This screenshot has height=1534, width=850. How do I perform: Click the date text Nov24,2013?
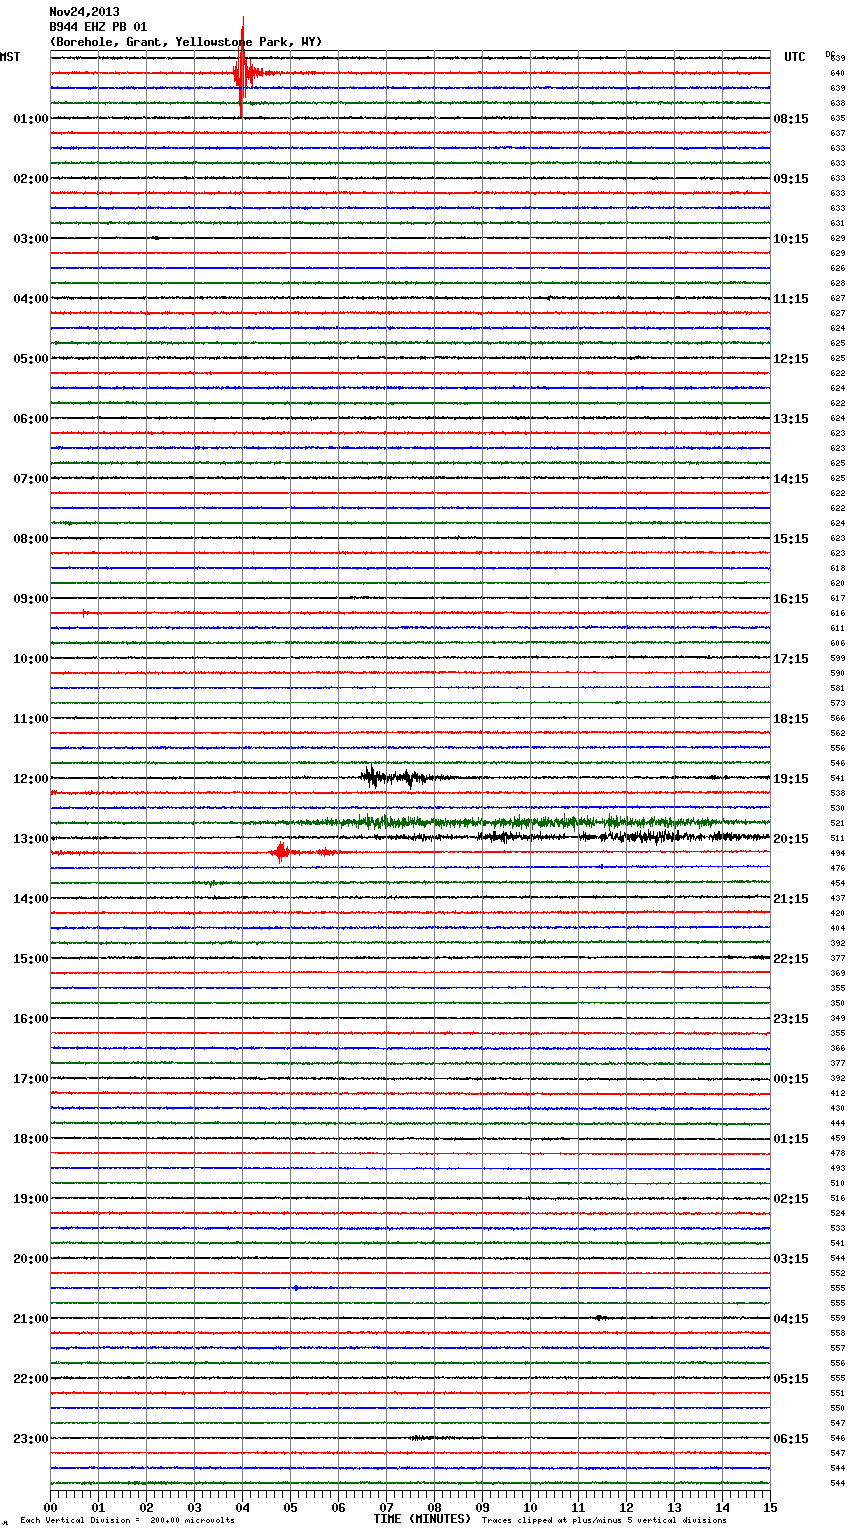pyautogui.click(x=85, y=12)
